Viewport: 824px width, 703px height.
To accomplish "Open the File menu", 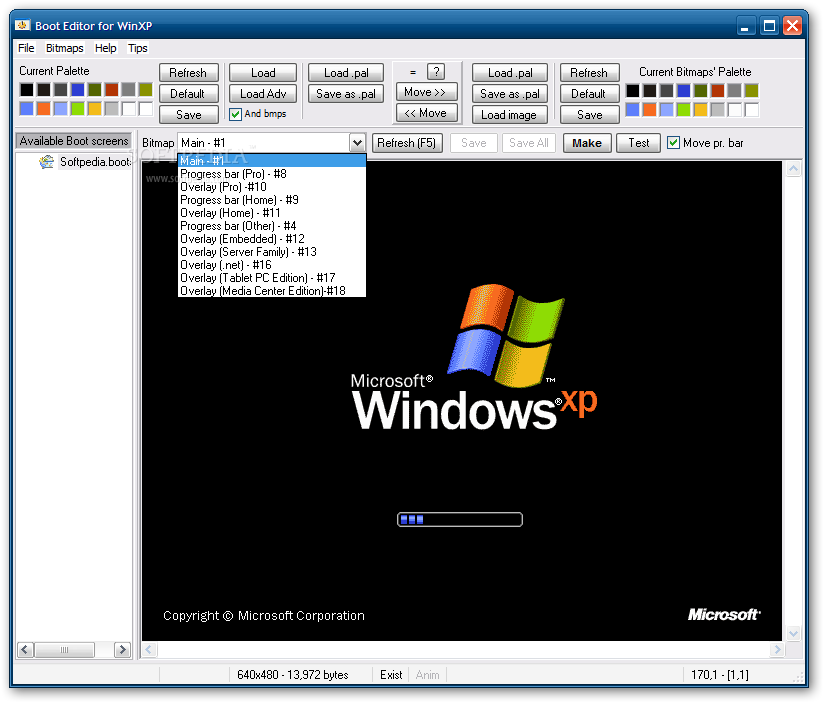I will 26,48.
